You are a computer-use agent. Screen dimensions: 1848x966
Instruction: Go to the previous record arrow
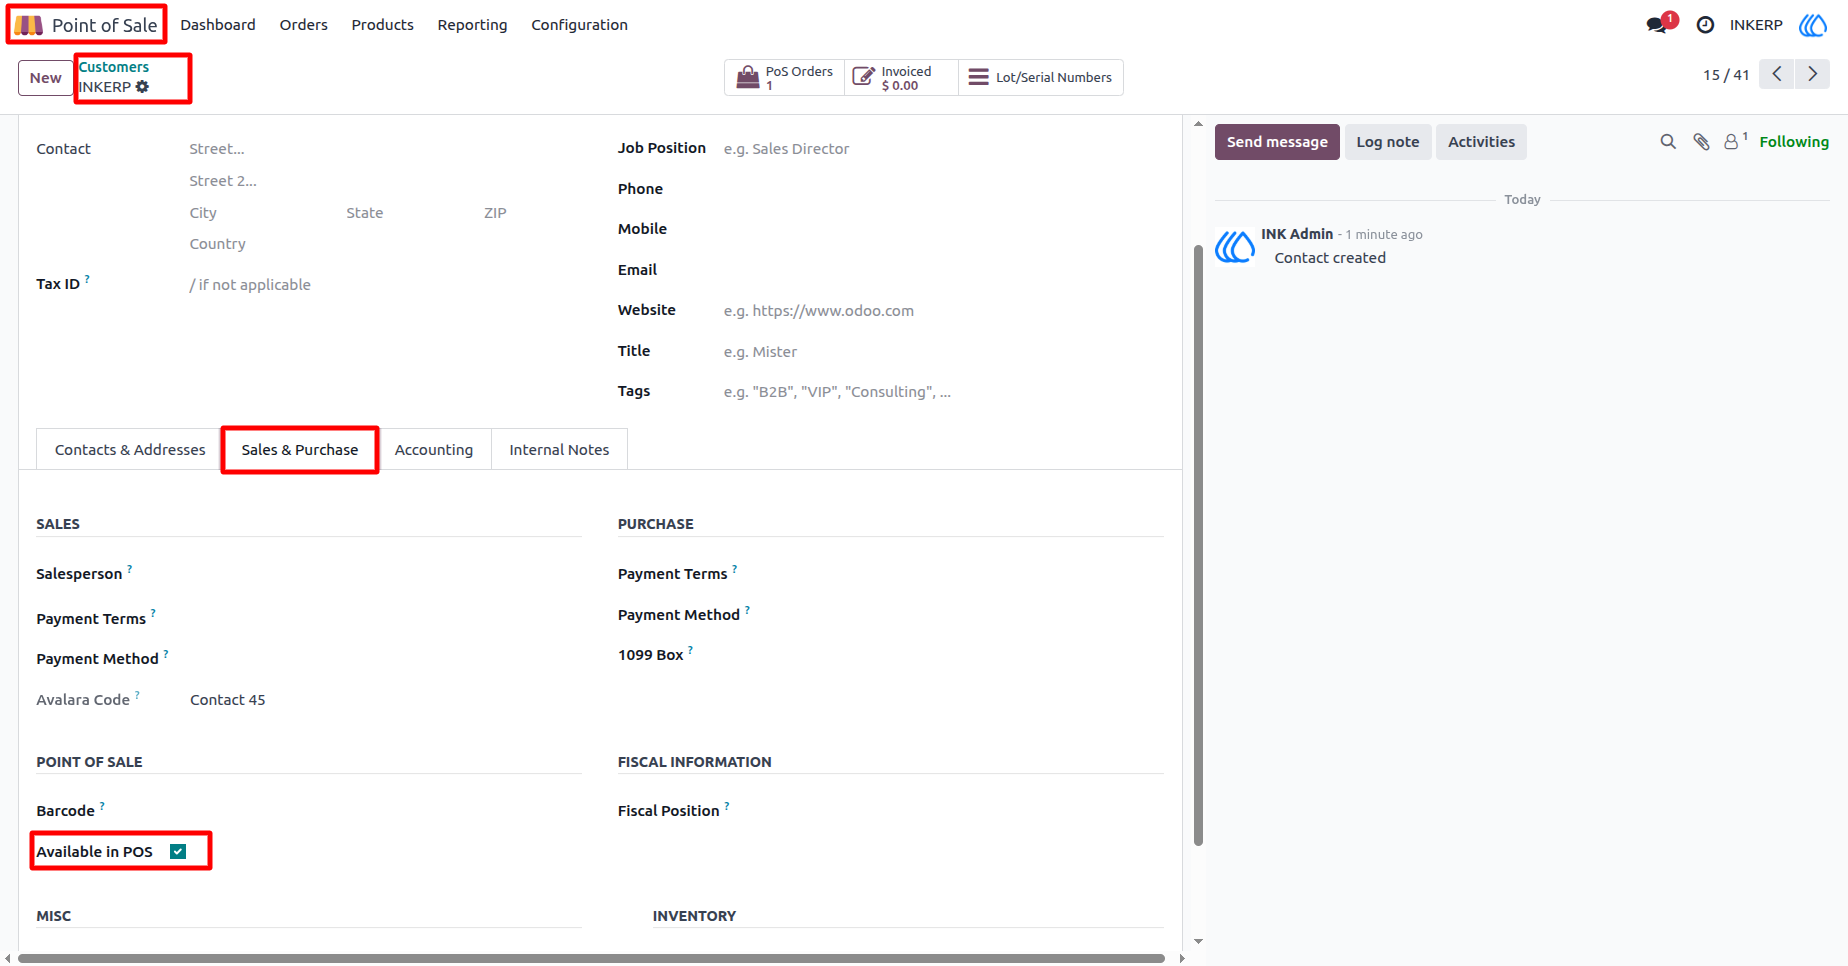click(1777, 74)
